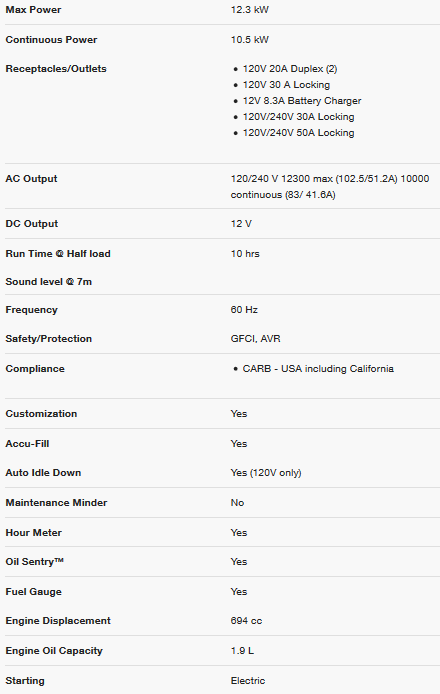This screenshot has width=440, height=694.
Task: Select the CARB - USA including California item
Action: click(318, 369)
